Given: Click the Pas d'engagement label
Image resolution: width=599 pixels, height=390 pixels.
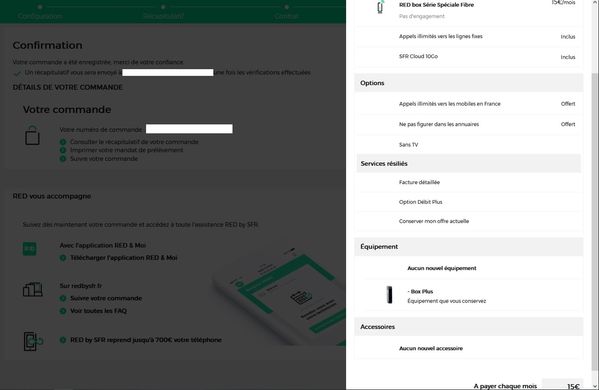Looking at the screenshot, I should pos(421,16).
